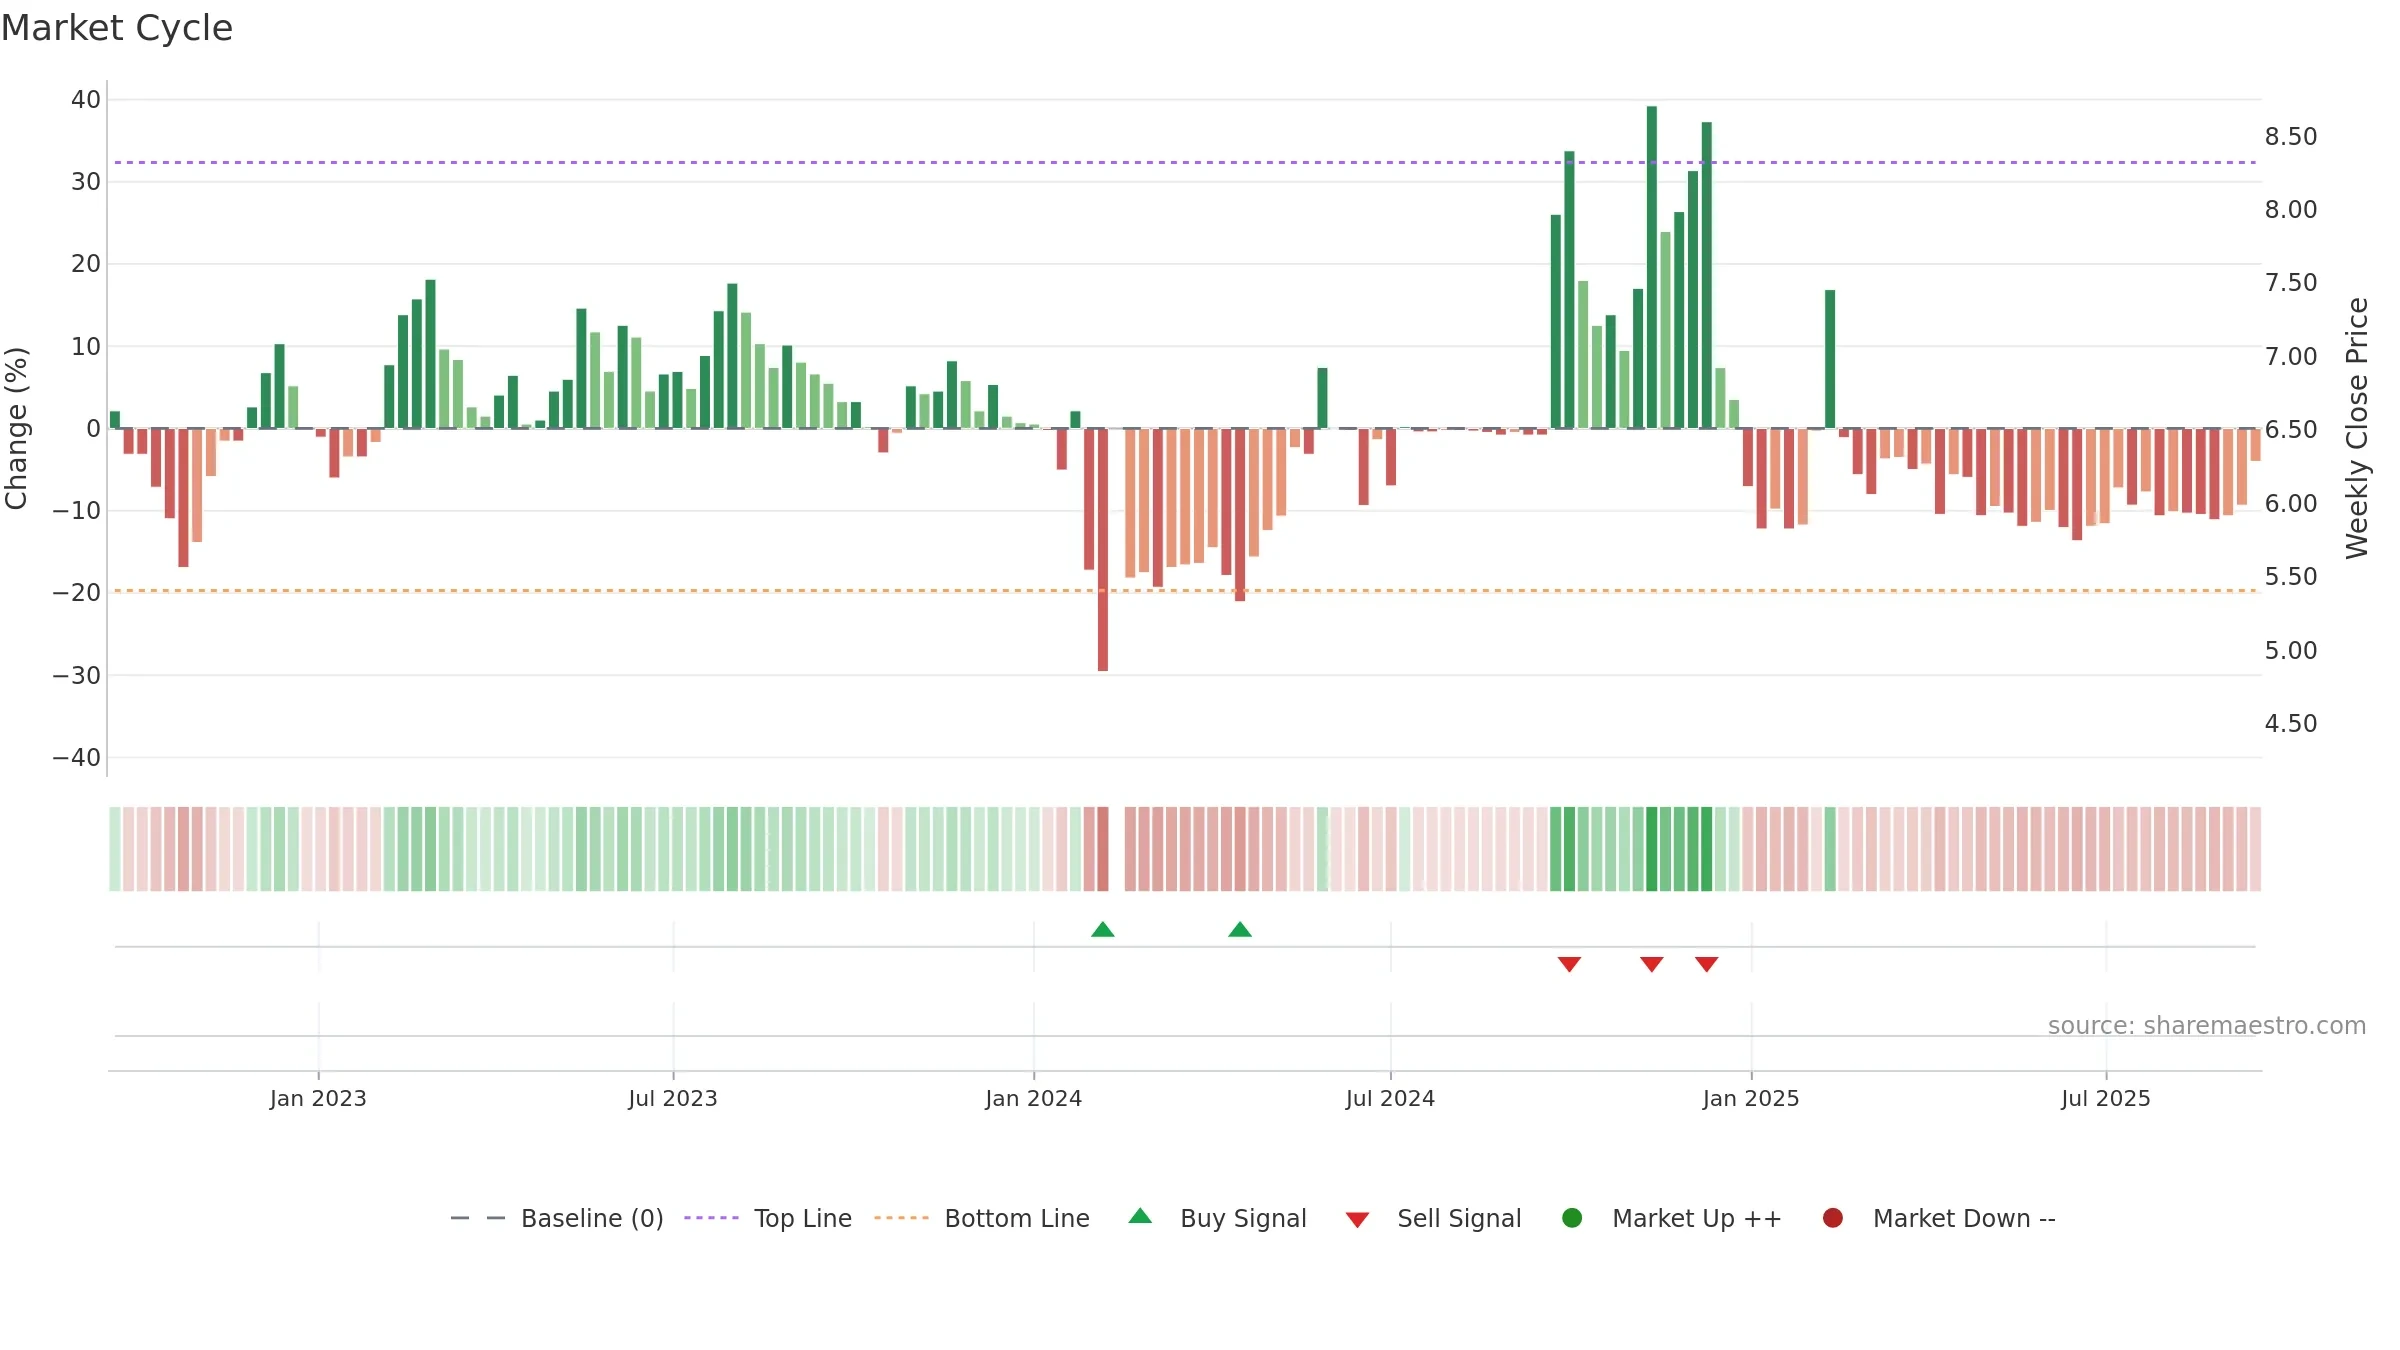Image resolution: width=2400 pixels, height=1350 pixels.
Task: Click the gray dashed Baseline legend sample
Action: click(478, 1218)
